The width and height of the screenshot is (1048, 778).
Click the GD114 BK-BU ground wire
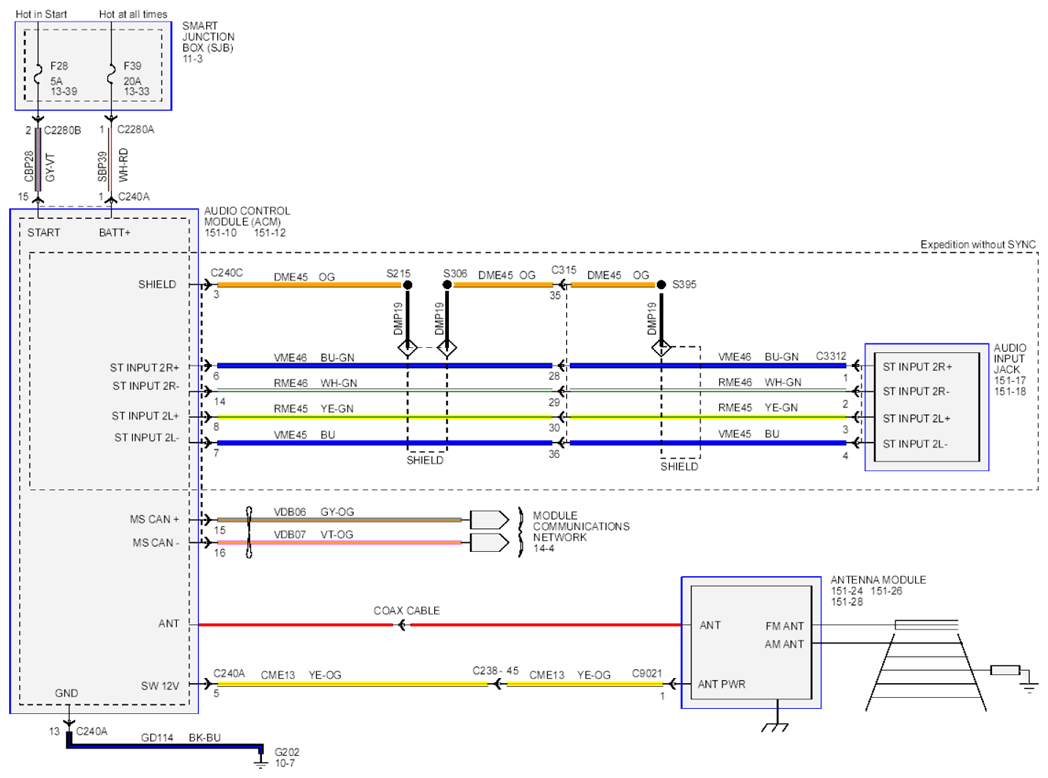(x=164, y=745)
